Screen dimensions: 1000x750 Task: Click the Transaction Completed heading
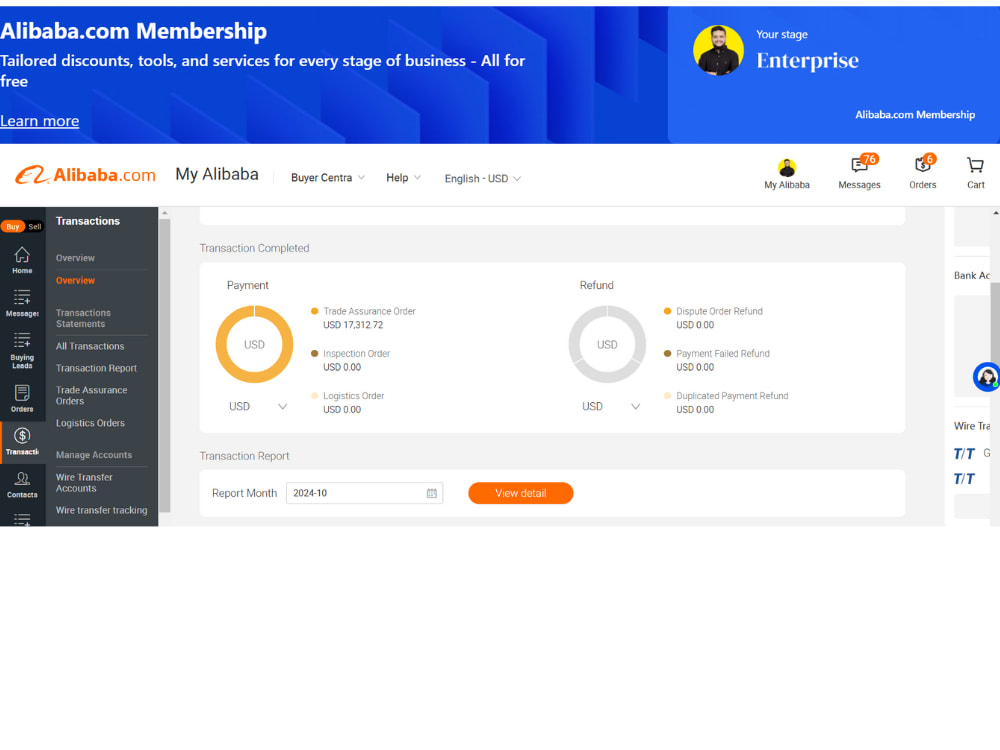pos(254,248)
